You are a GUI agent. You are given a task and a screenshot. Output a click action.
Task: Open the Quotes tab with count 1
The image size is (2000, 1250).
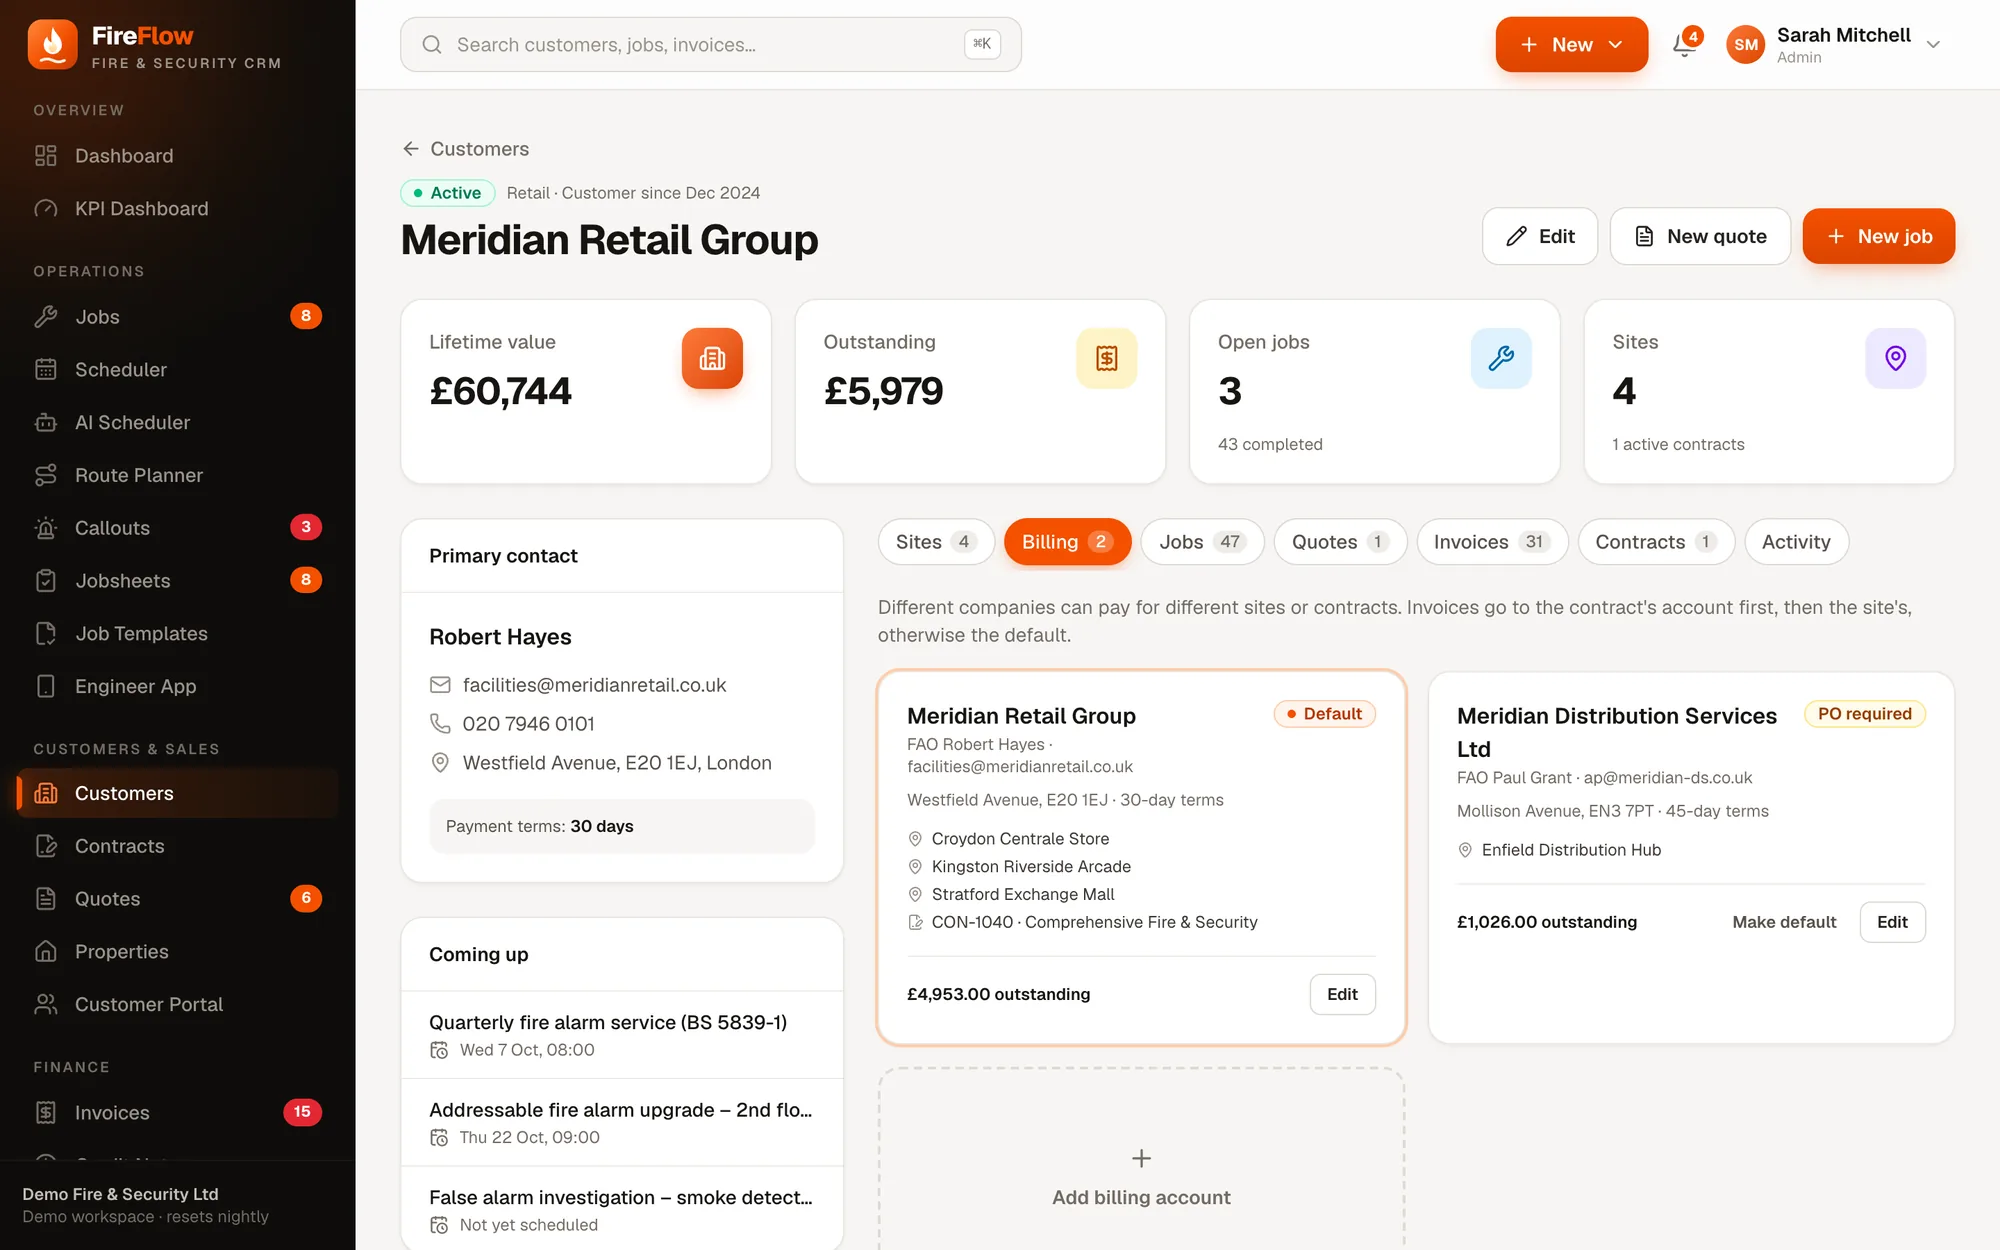(1340, 542)
